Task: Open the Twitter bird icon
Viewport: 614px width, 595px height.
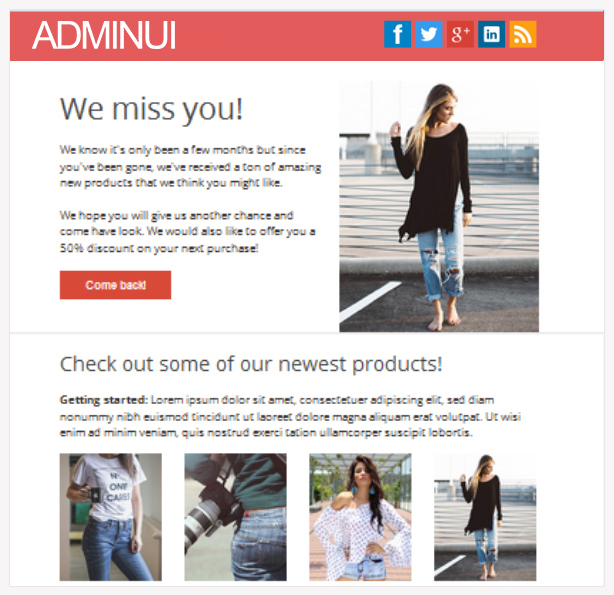Action: coord(429,34)
